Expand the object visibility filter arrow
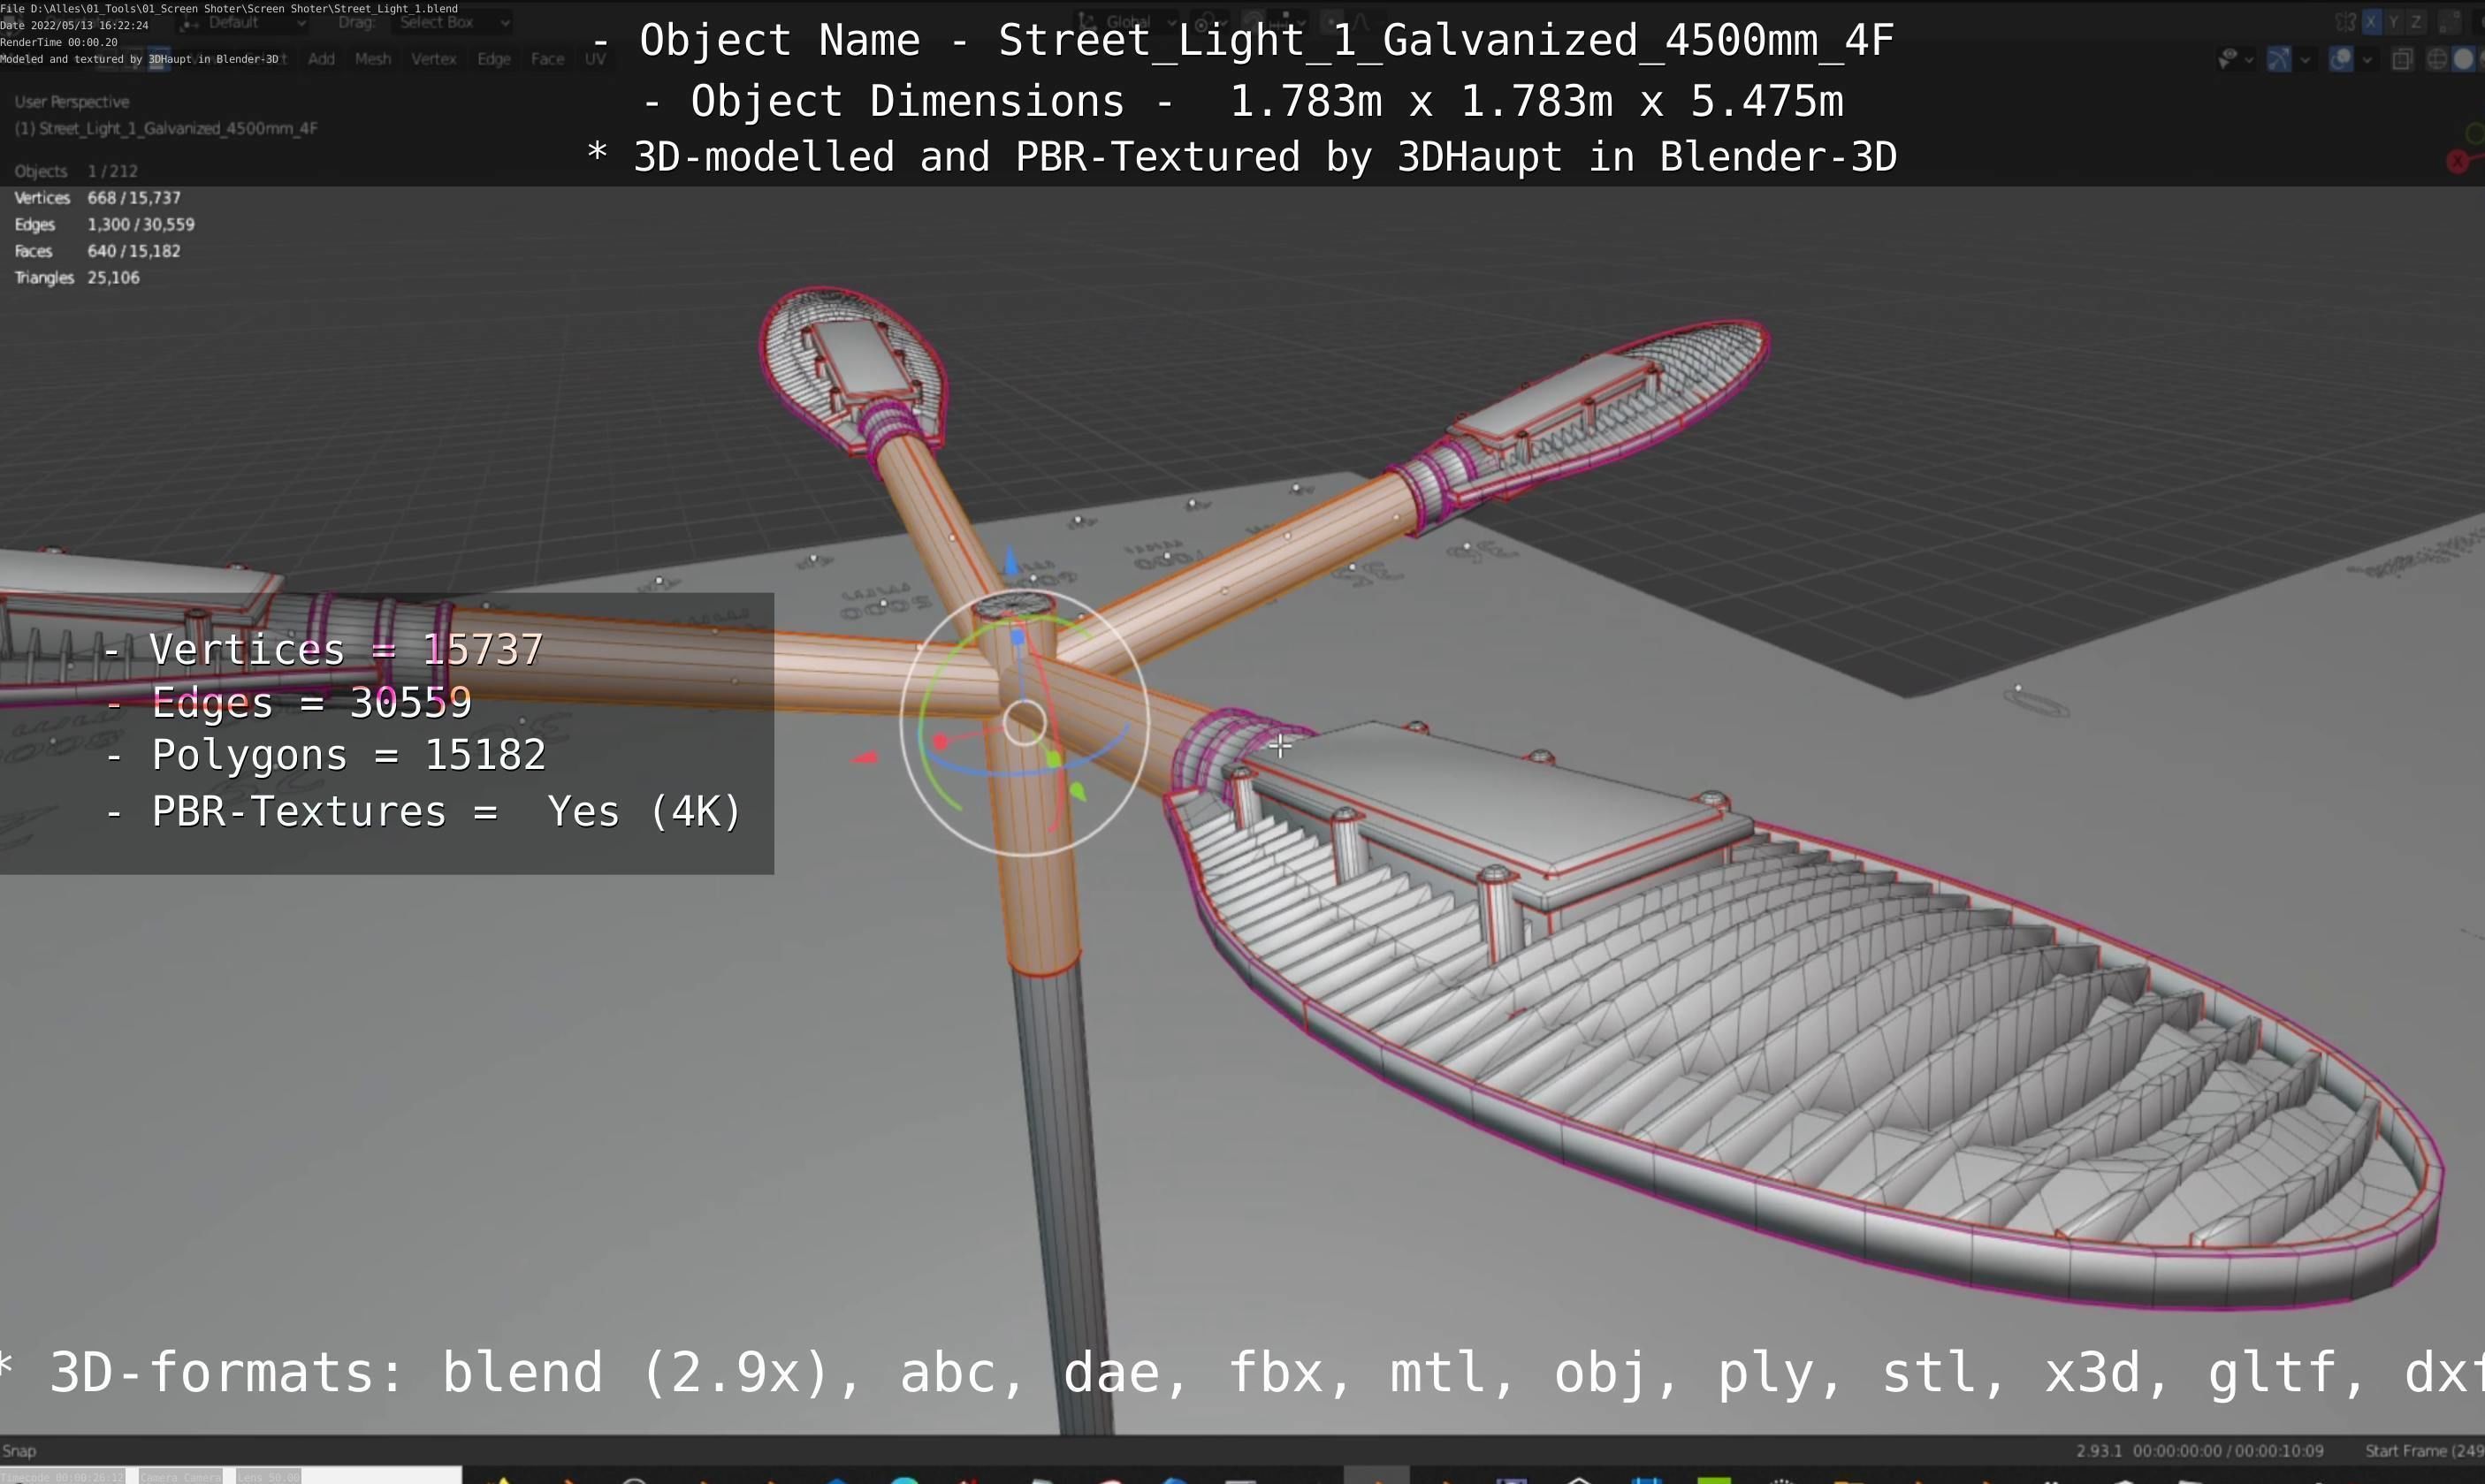 pos(2249,60)
